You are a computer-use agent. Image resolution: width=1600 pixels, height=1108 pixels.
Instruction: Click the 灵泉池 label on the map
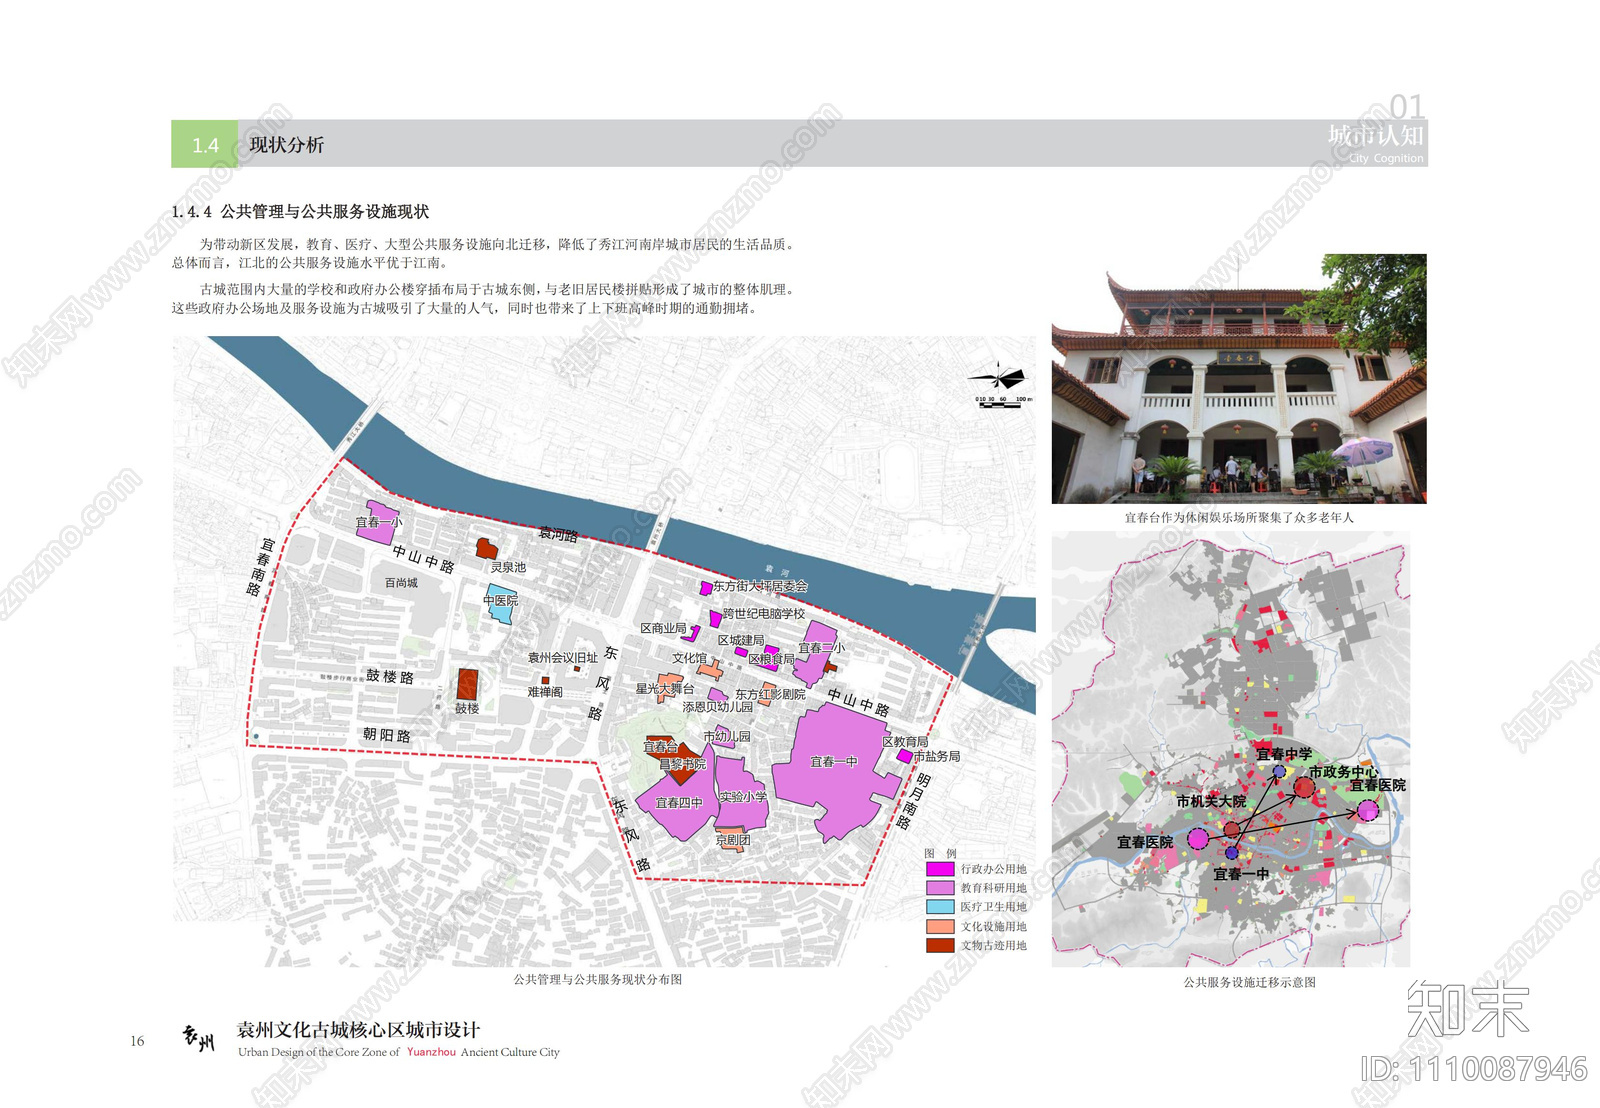pos(508,567)
